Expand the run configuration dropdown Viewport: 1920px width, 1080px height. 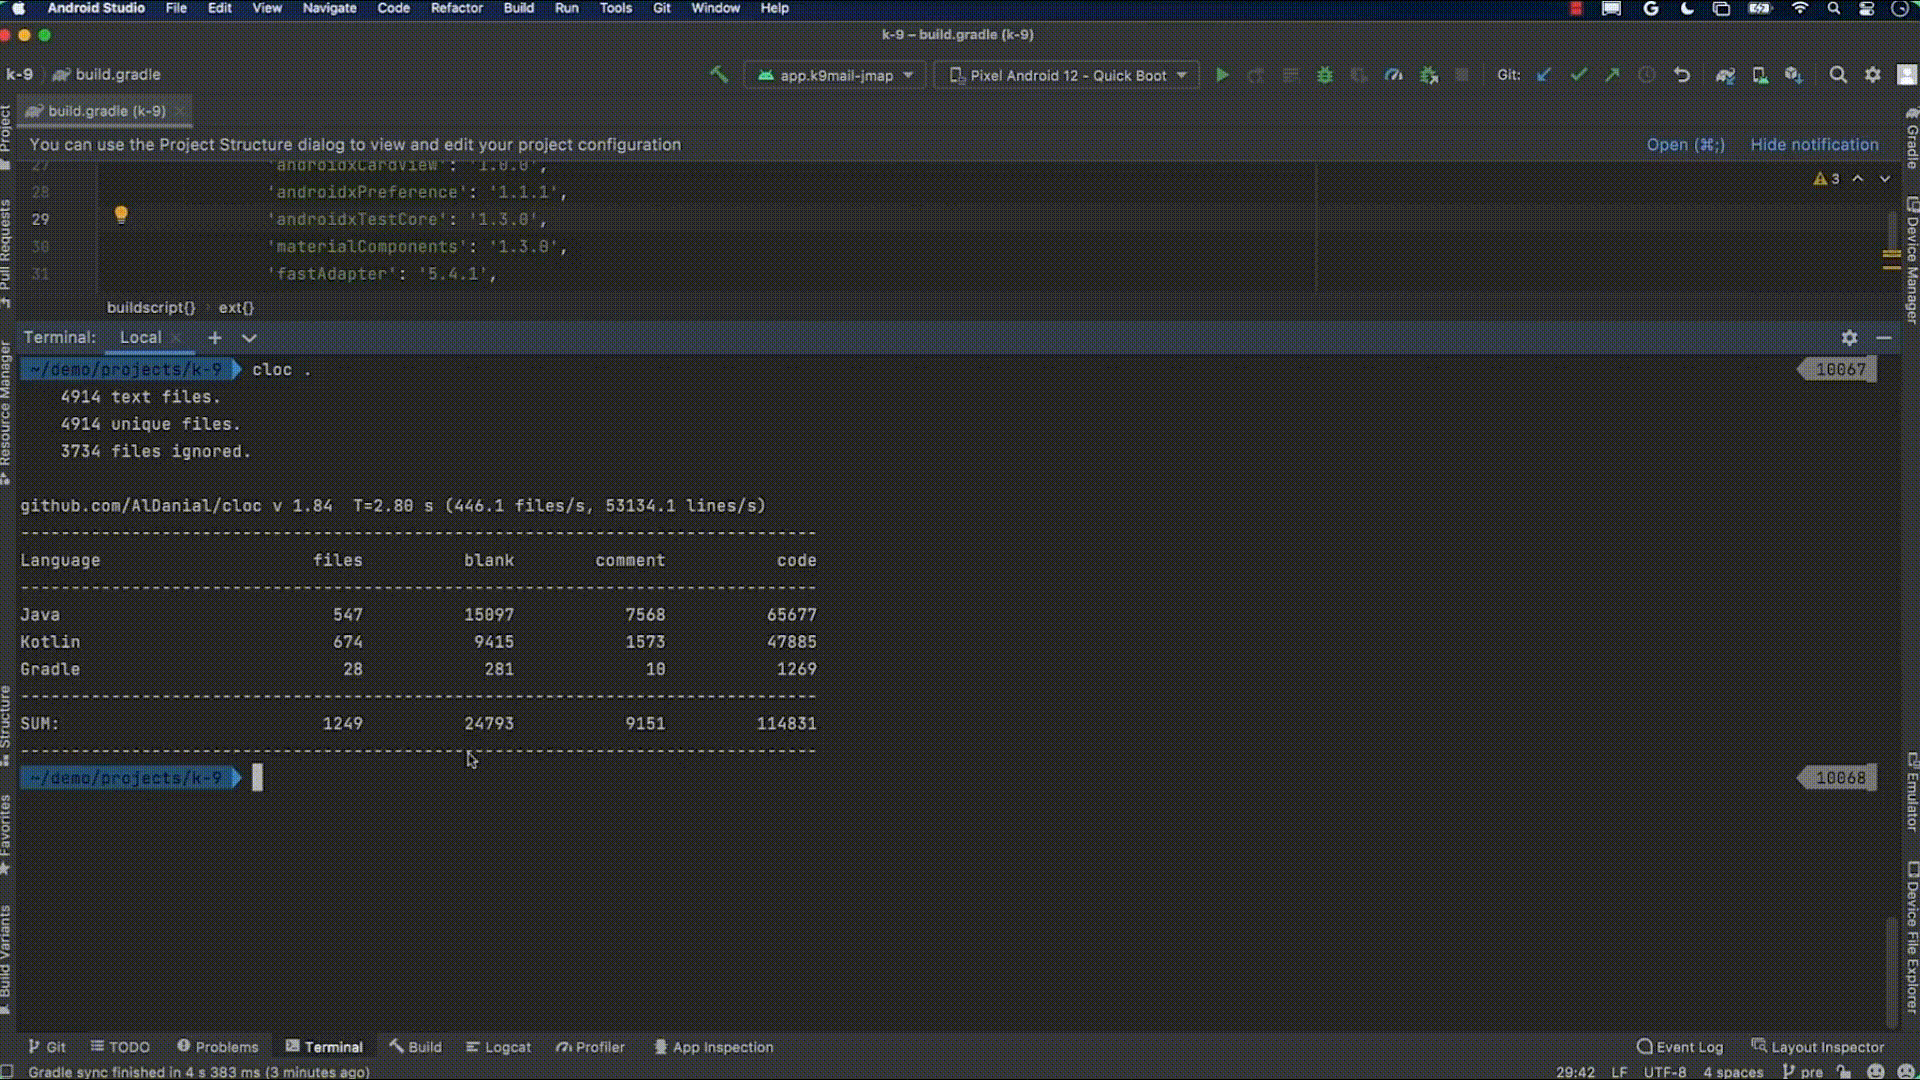835,74
